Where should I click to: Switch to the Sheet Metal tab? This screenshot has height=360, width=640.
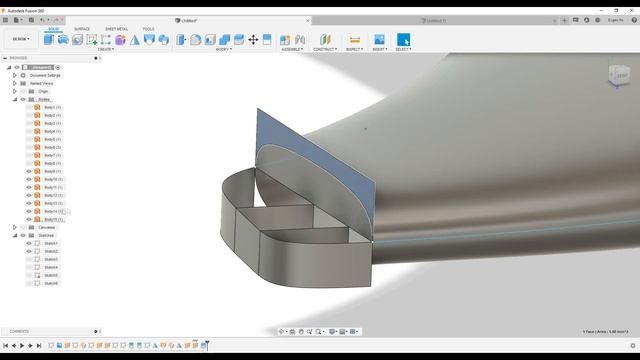(116, 29)
